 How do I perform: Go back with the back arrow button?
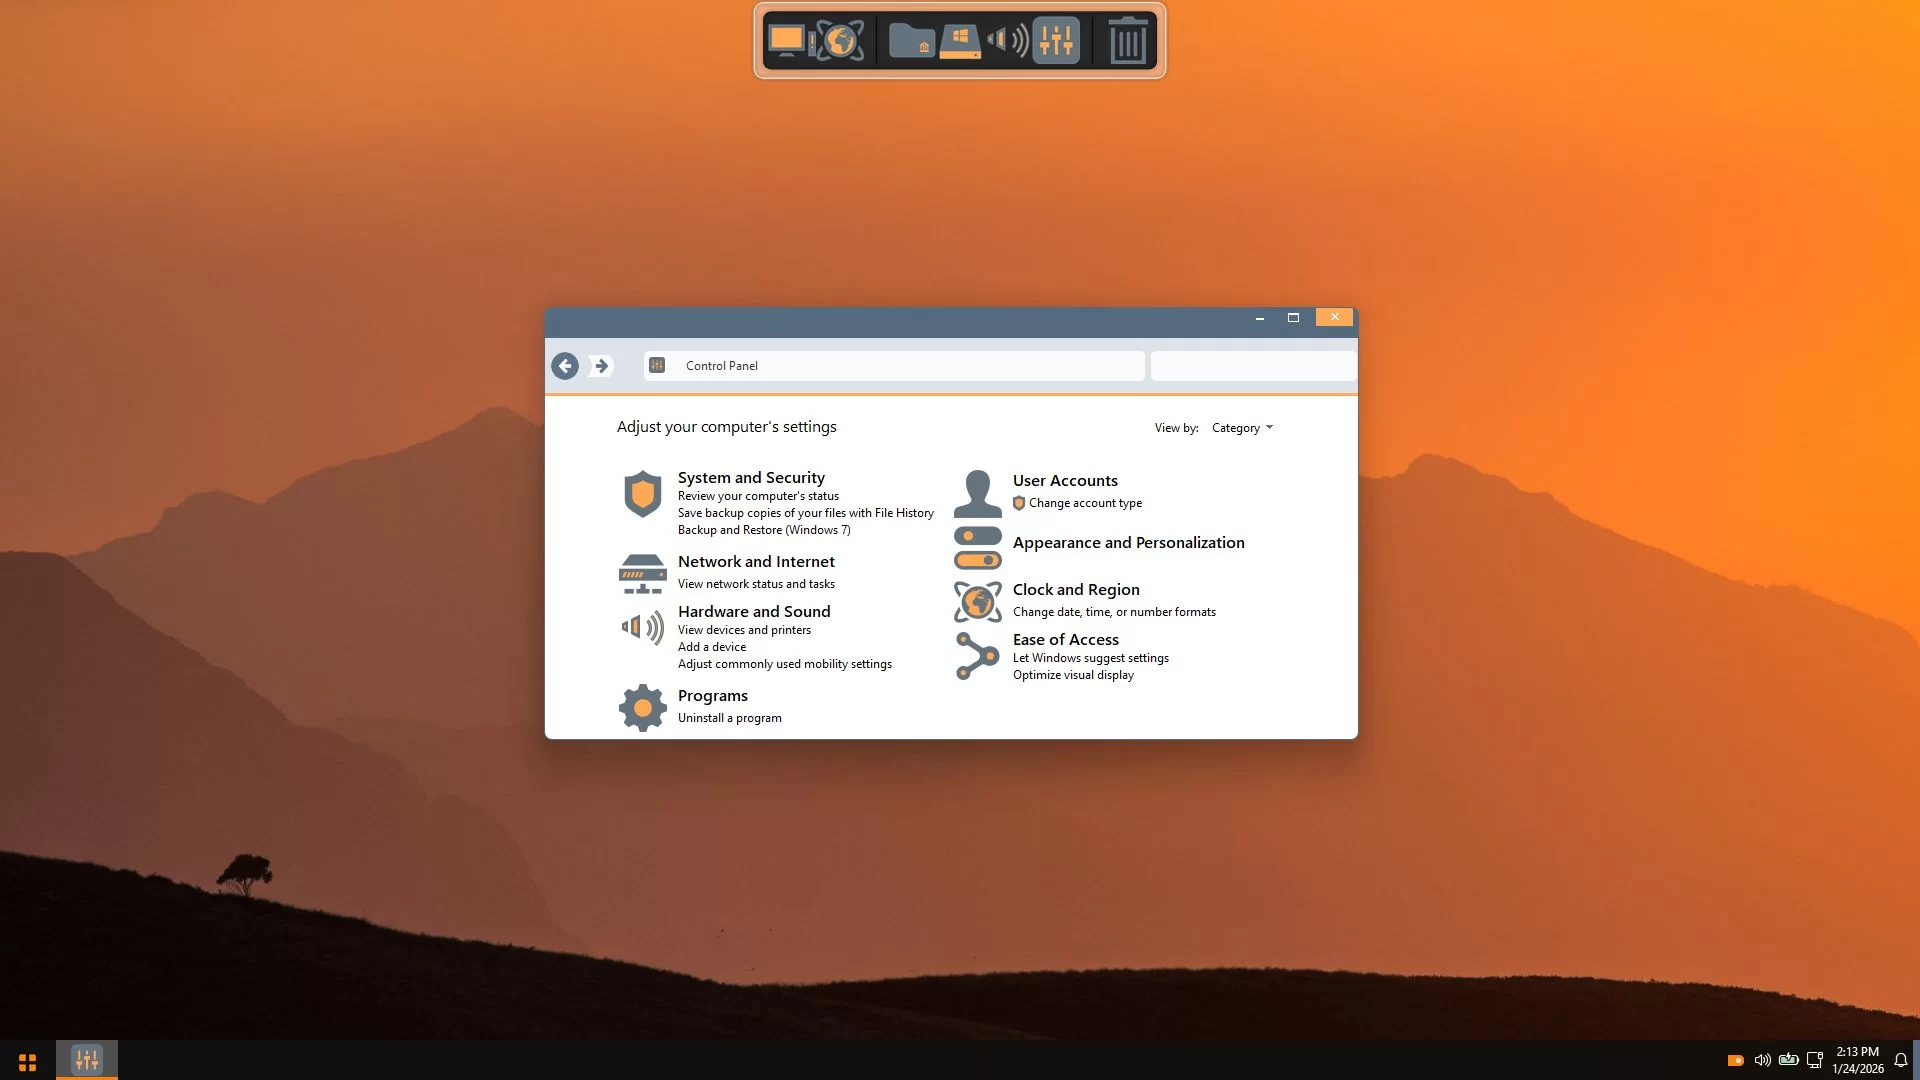click(x=565, y=366)
